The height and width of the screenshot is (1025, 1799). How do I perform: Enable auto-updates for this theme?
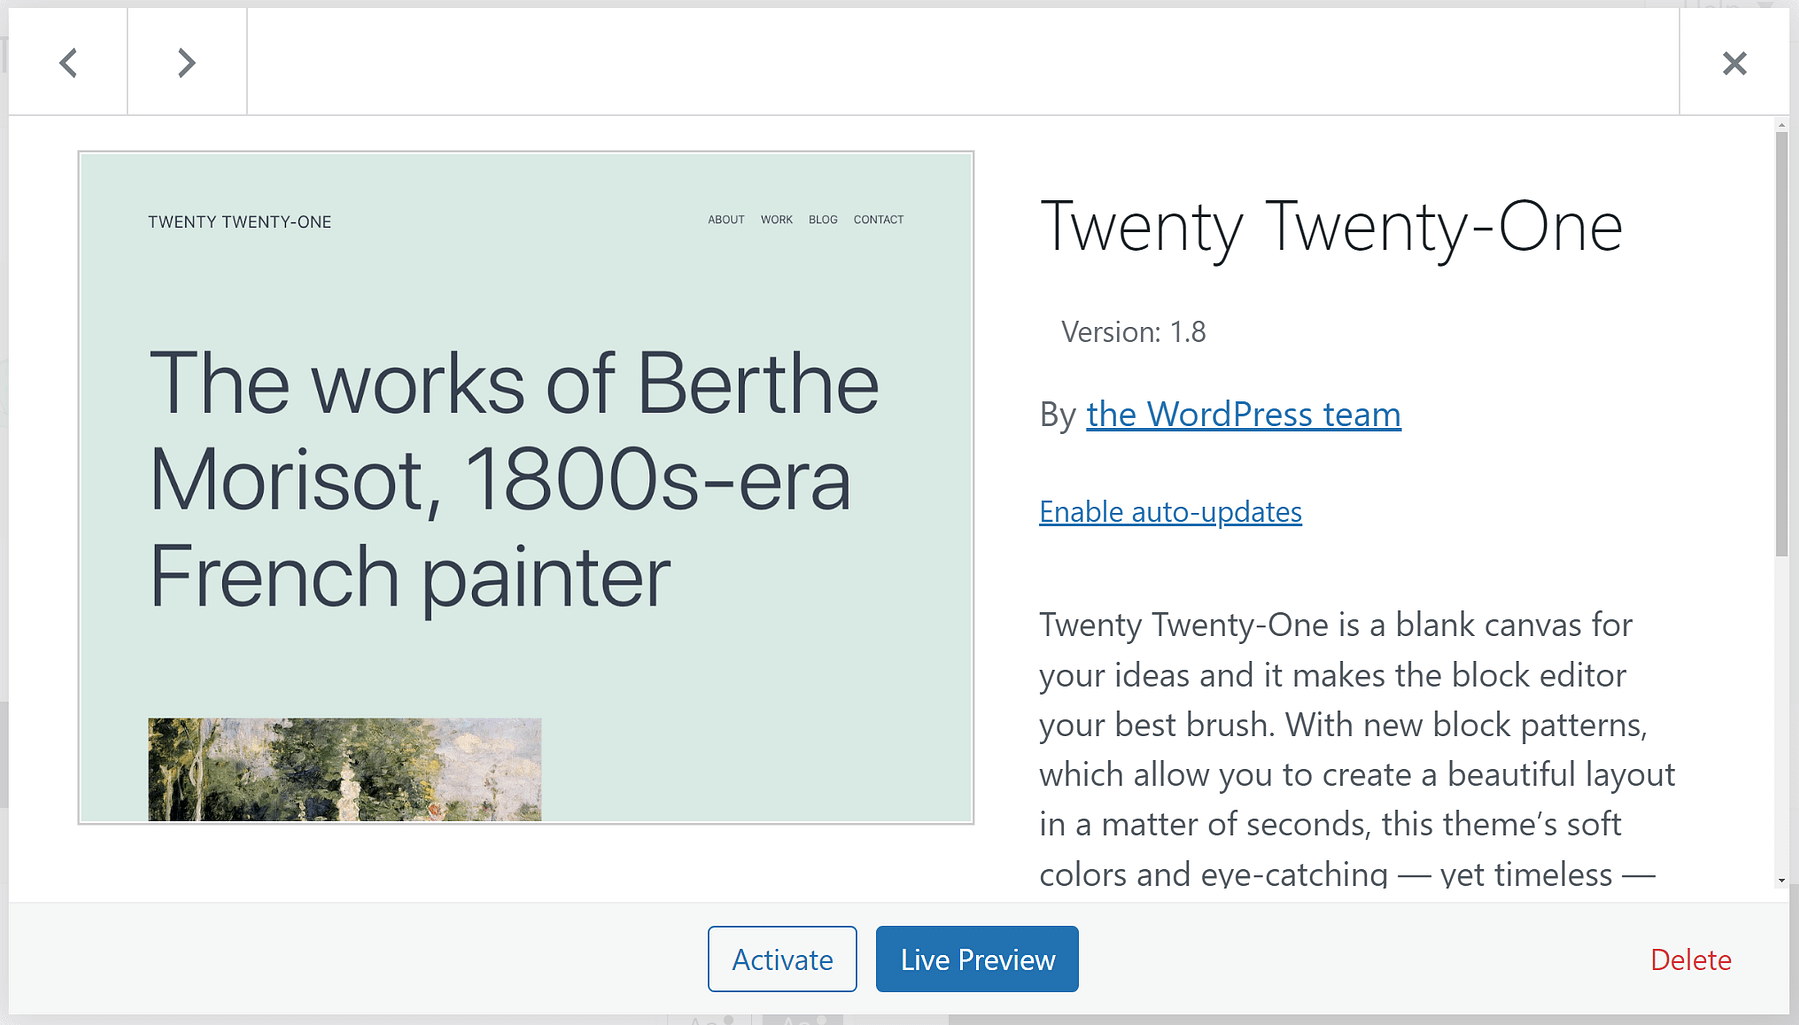(x=1170, y=512)
